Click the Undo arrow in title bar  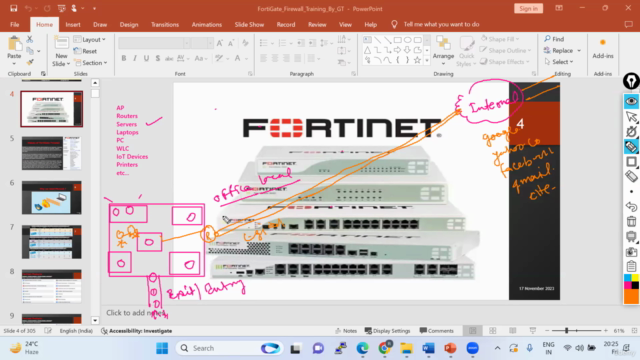(28, 8)
